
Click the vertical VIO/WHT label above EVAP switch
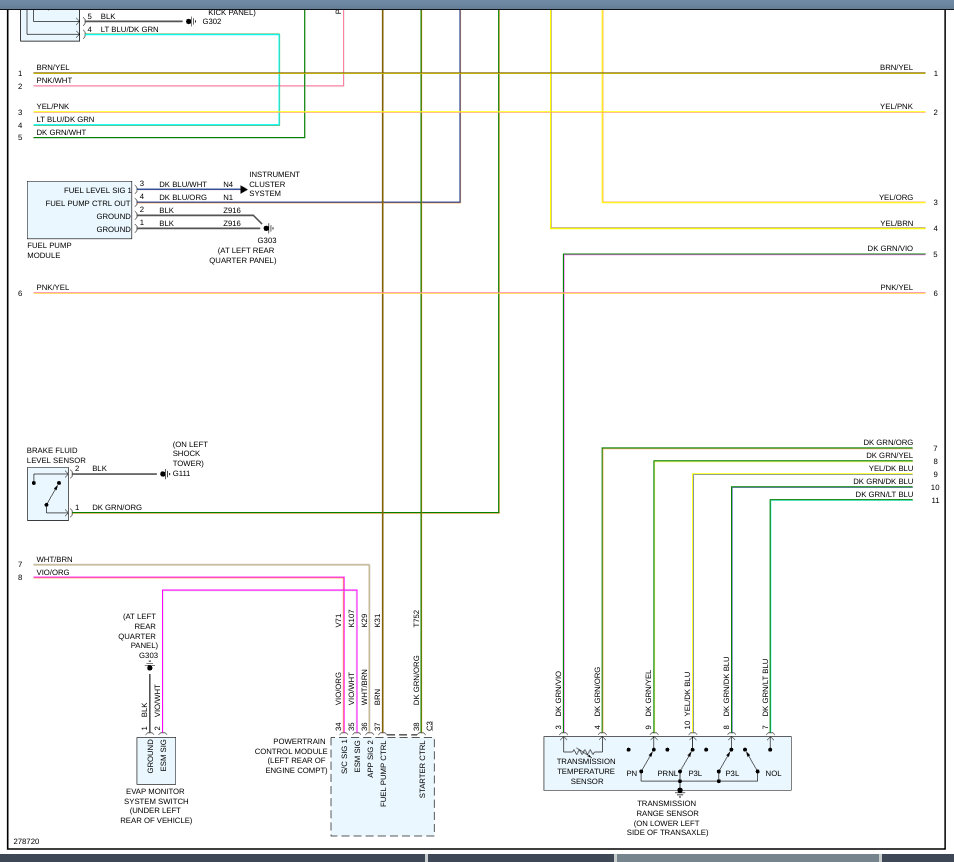click(157, 700)
